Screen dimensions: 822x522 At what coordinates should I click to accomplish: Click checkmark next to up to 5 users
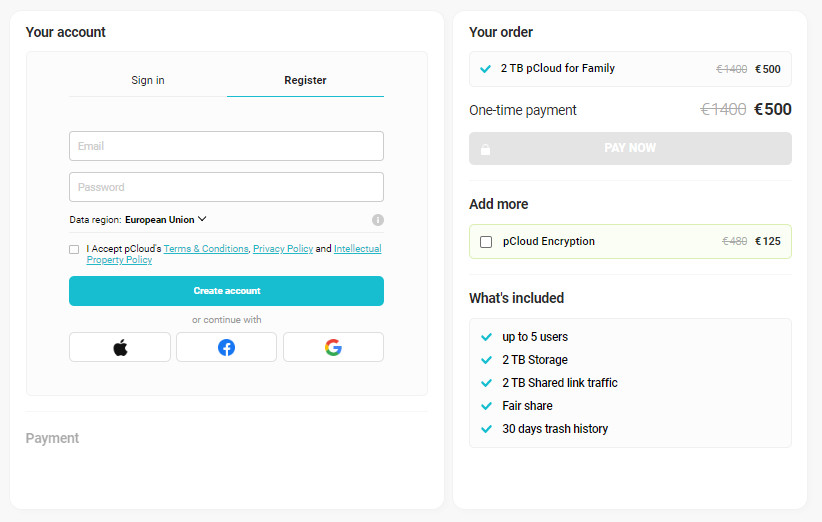[486, 337]
